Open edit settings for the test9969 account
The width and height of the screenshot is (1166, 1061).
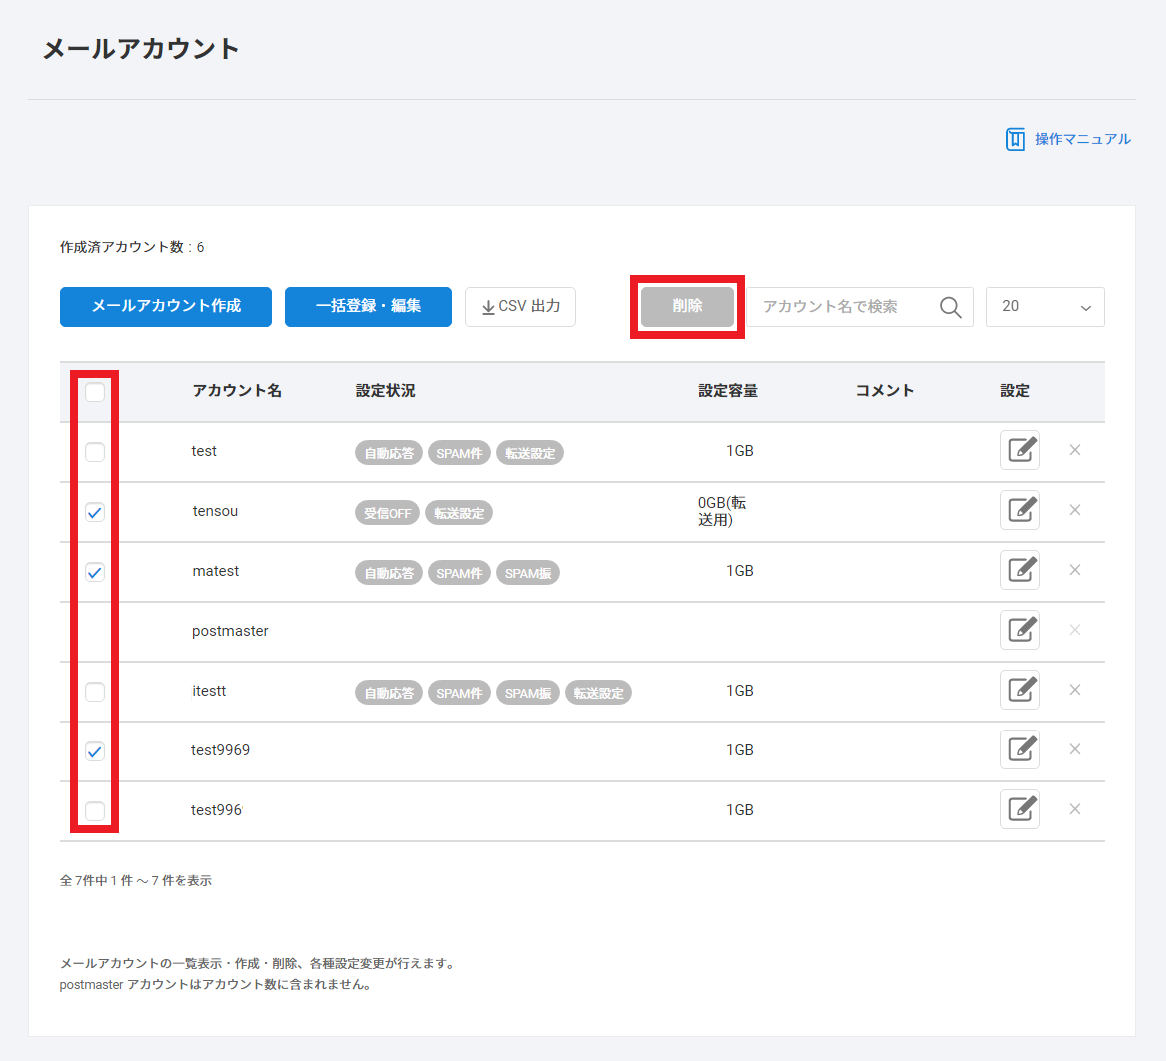pos(1019,749)
